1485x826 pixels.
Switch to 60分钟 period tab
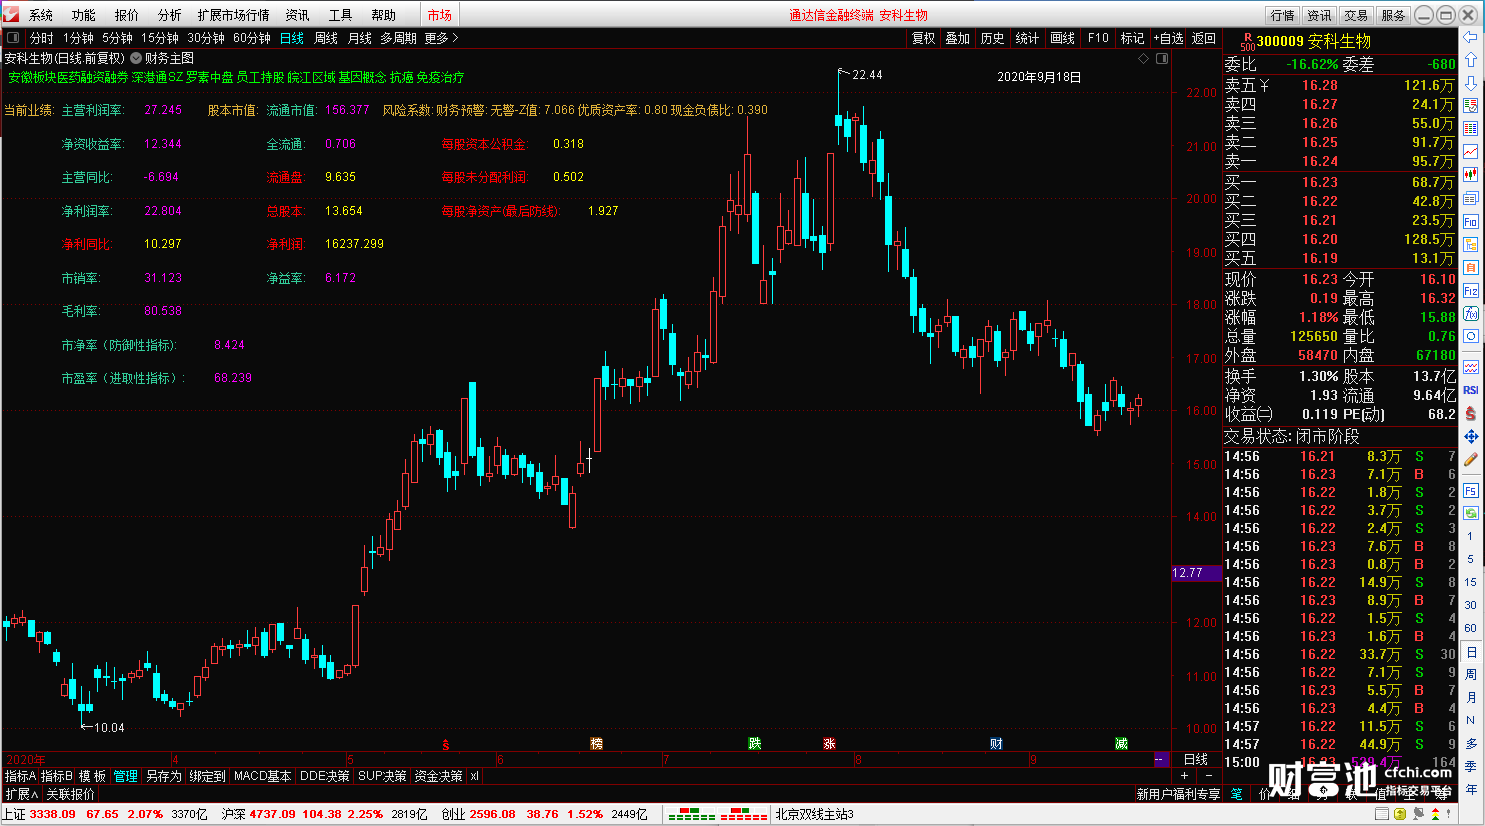pos(252,38)
